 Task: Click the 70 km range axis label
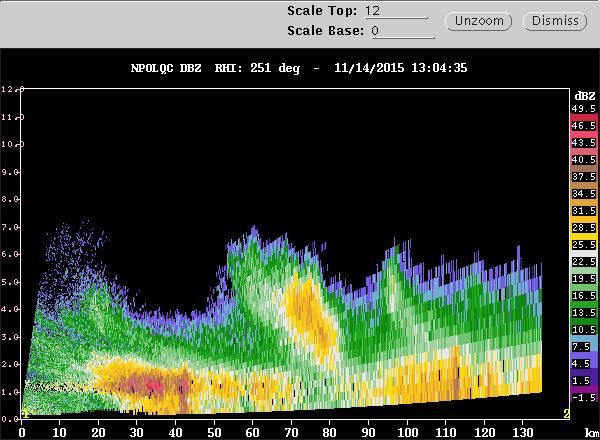(290, 433)
